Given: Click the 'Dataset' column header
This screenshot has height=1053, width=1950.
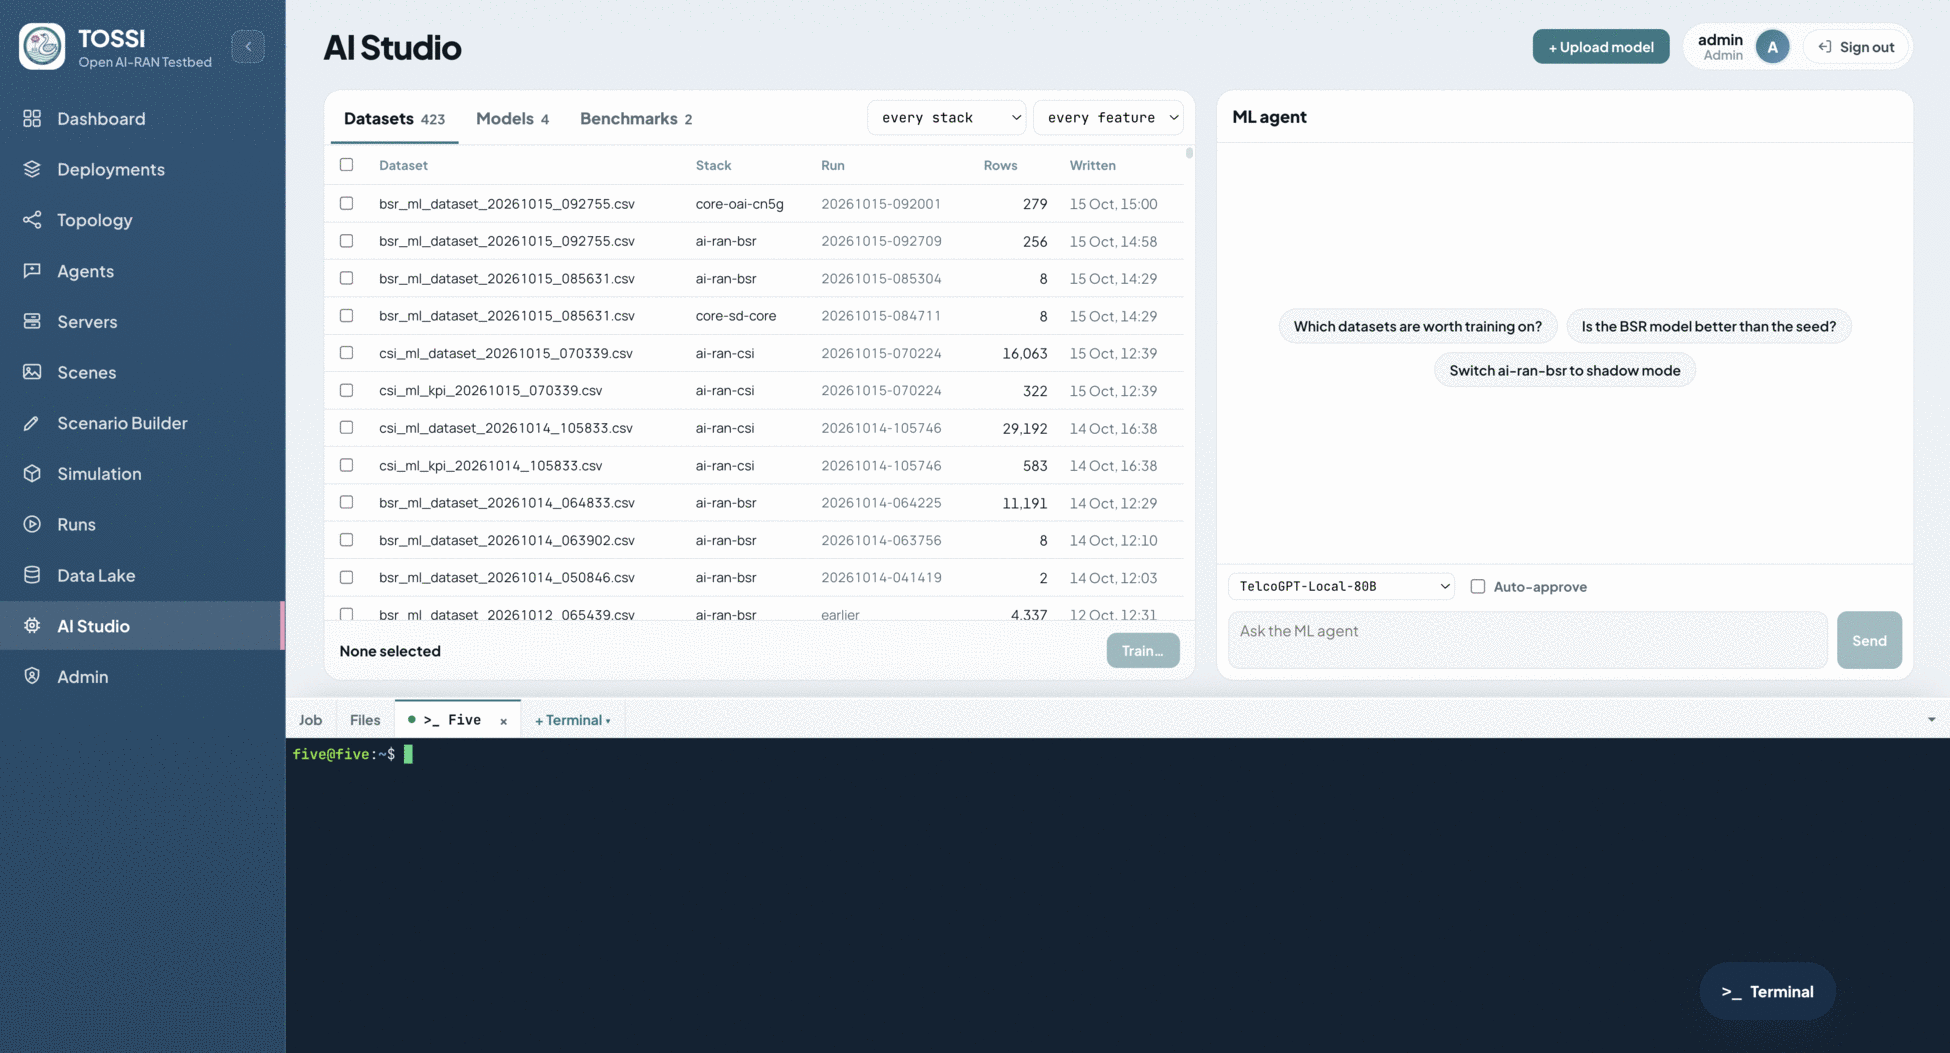Looking at the screenshot, I should coord(403,165).
